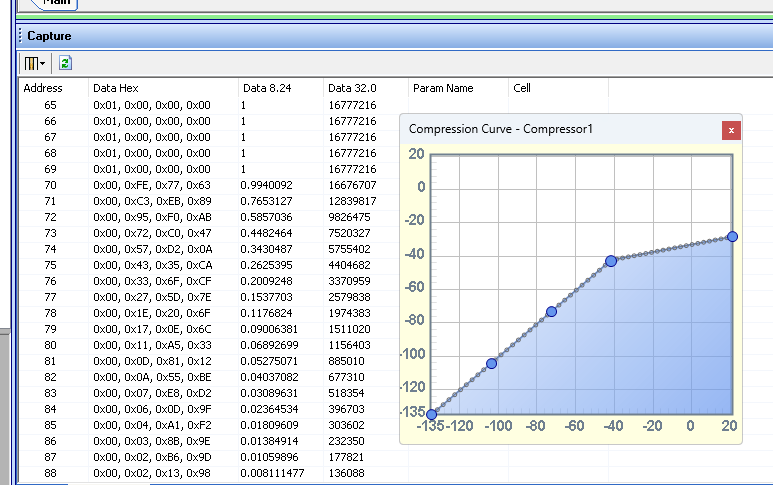Click the refresh capture icon

click(65, 63)
